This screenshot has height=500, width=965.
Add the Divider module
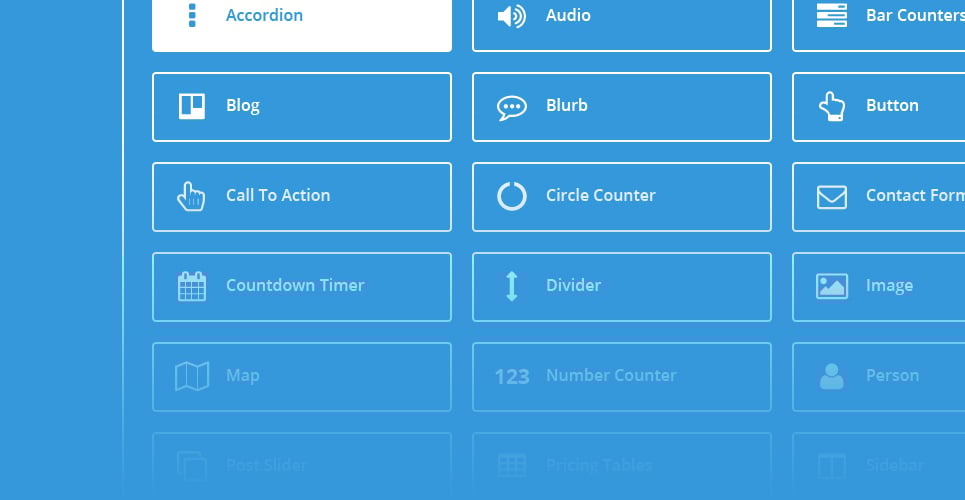pyautogui.click(x=622, y=287)
